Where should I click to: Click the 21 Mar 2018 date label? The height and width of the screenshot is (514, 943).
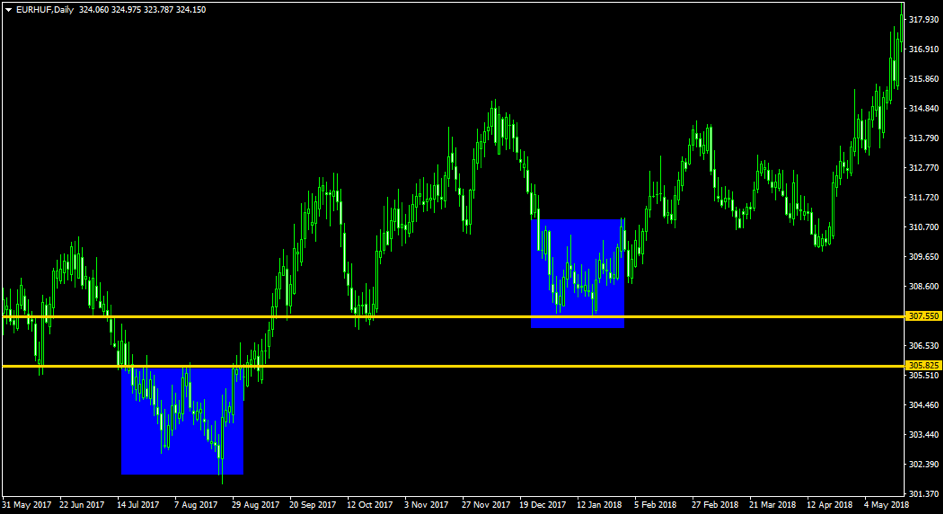772,505
